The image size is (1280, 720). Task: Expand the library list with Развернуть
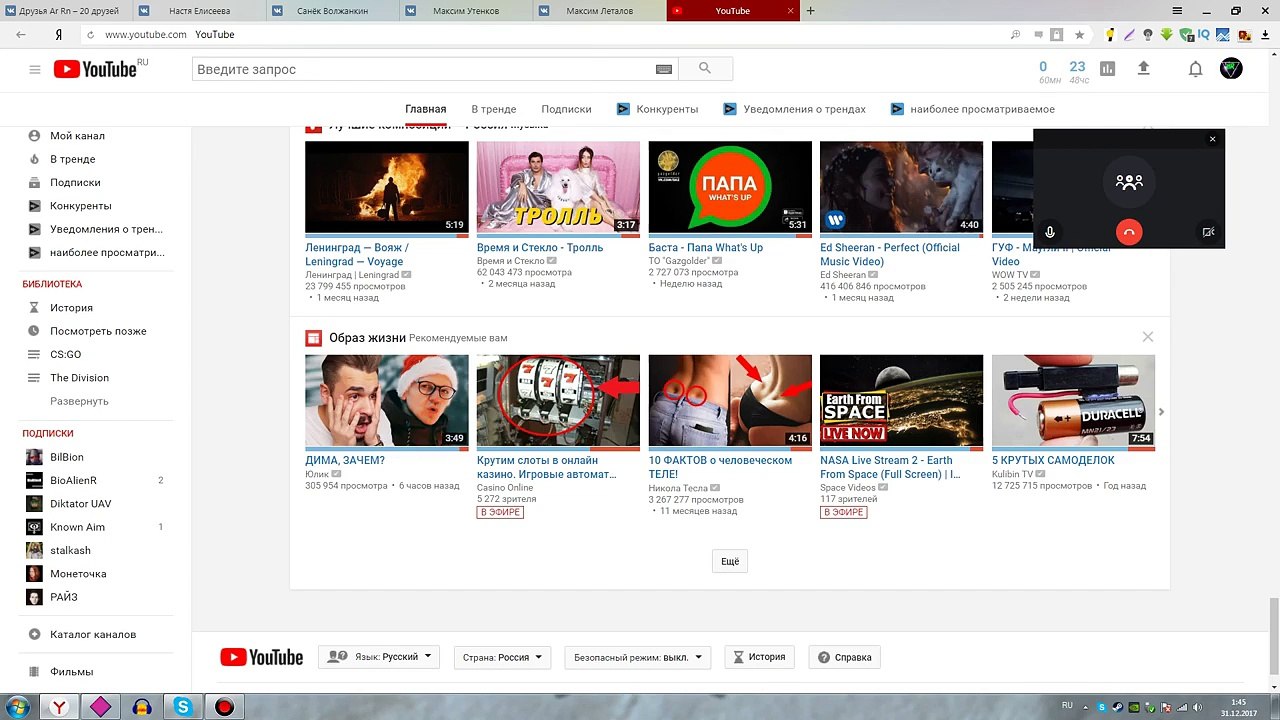point(79,401)
